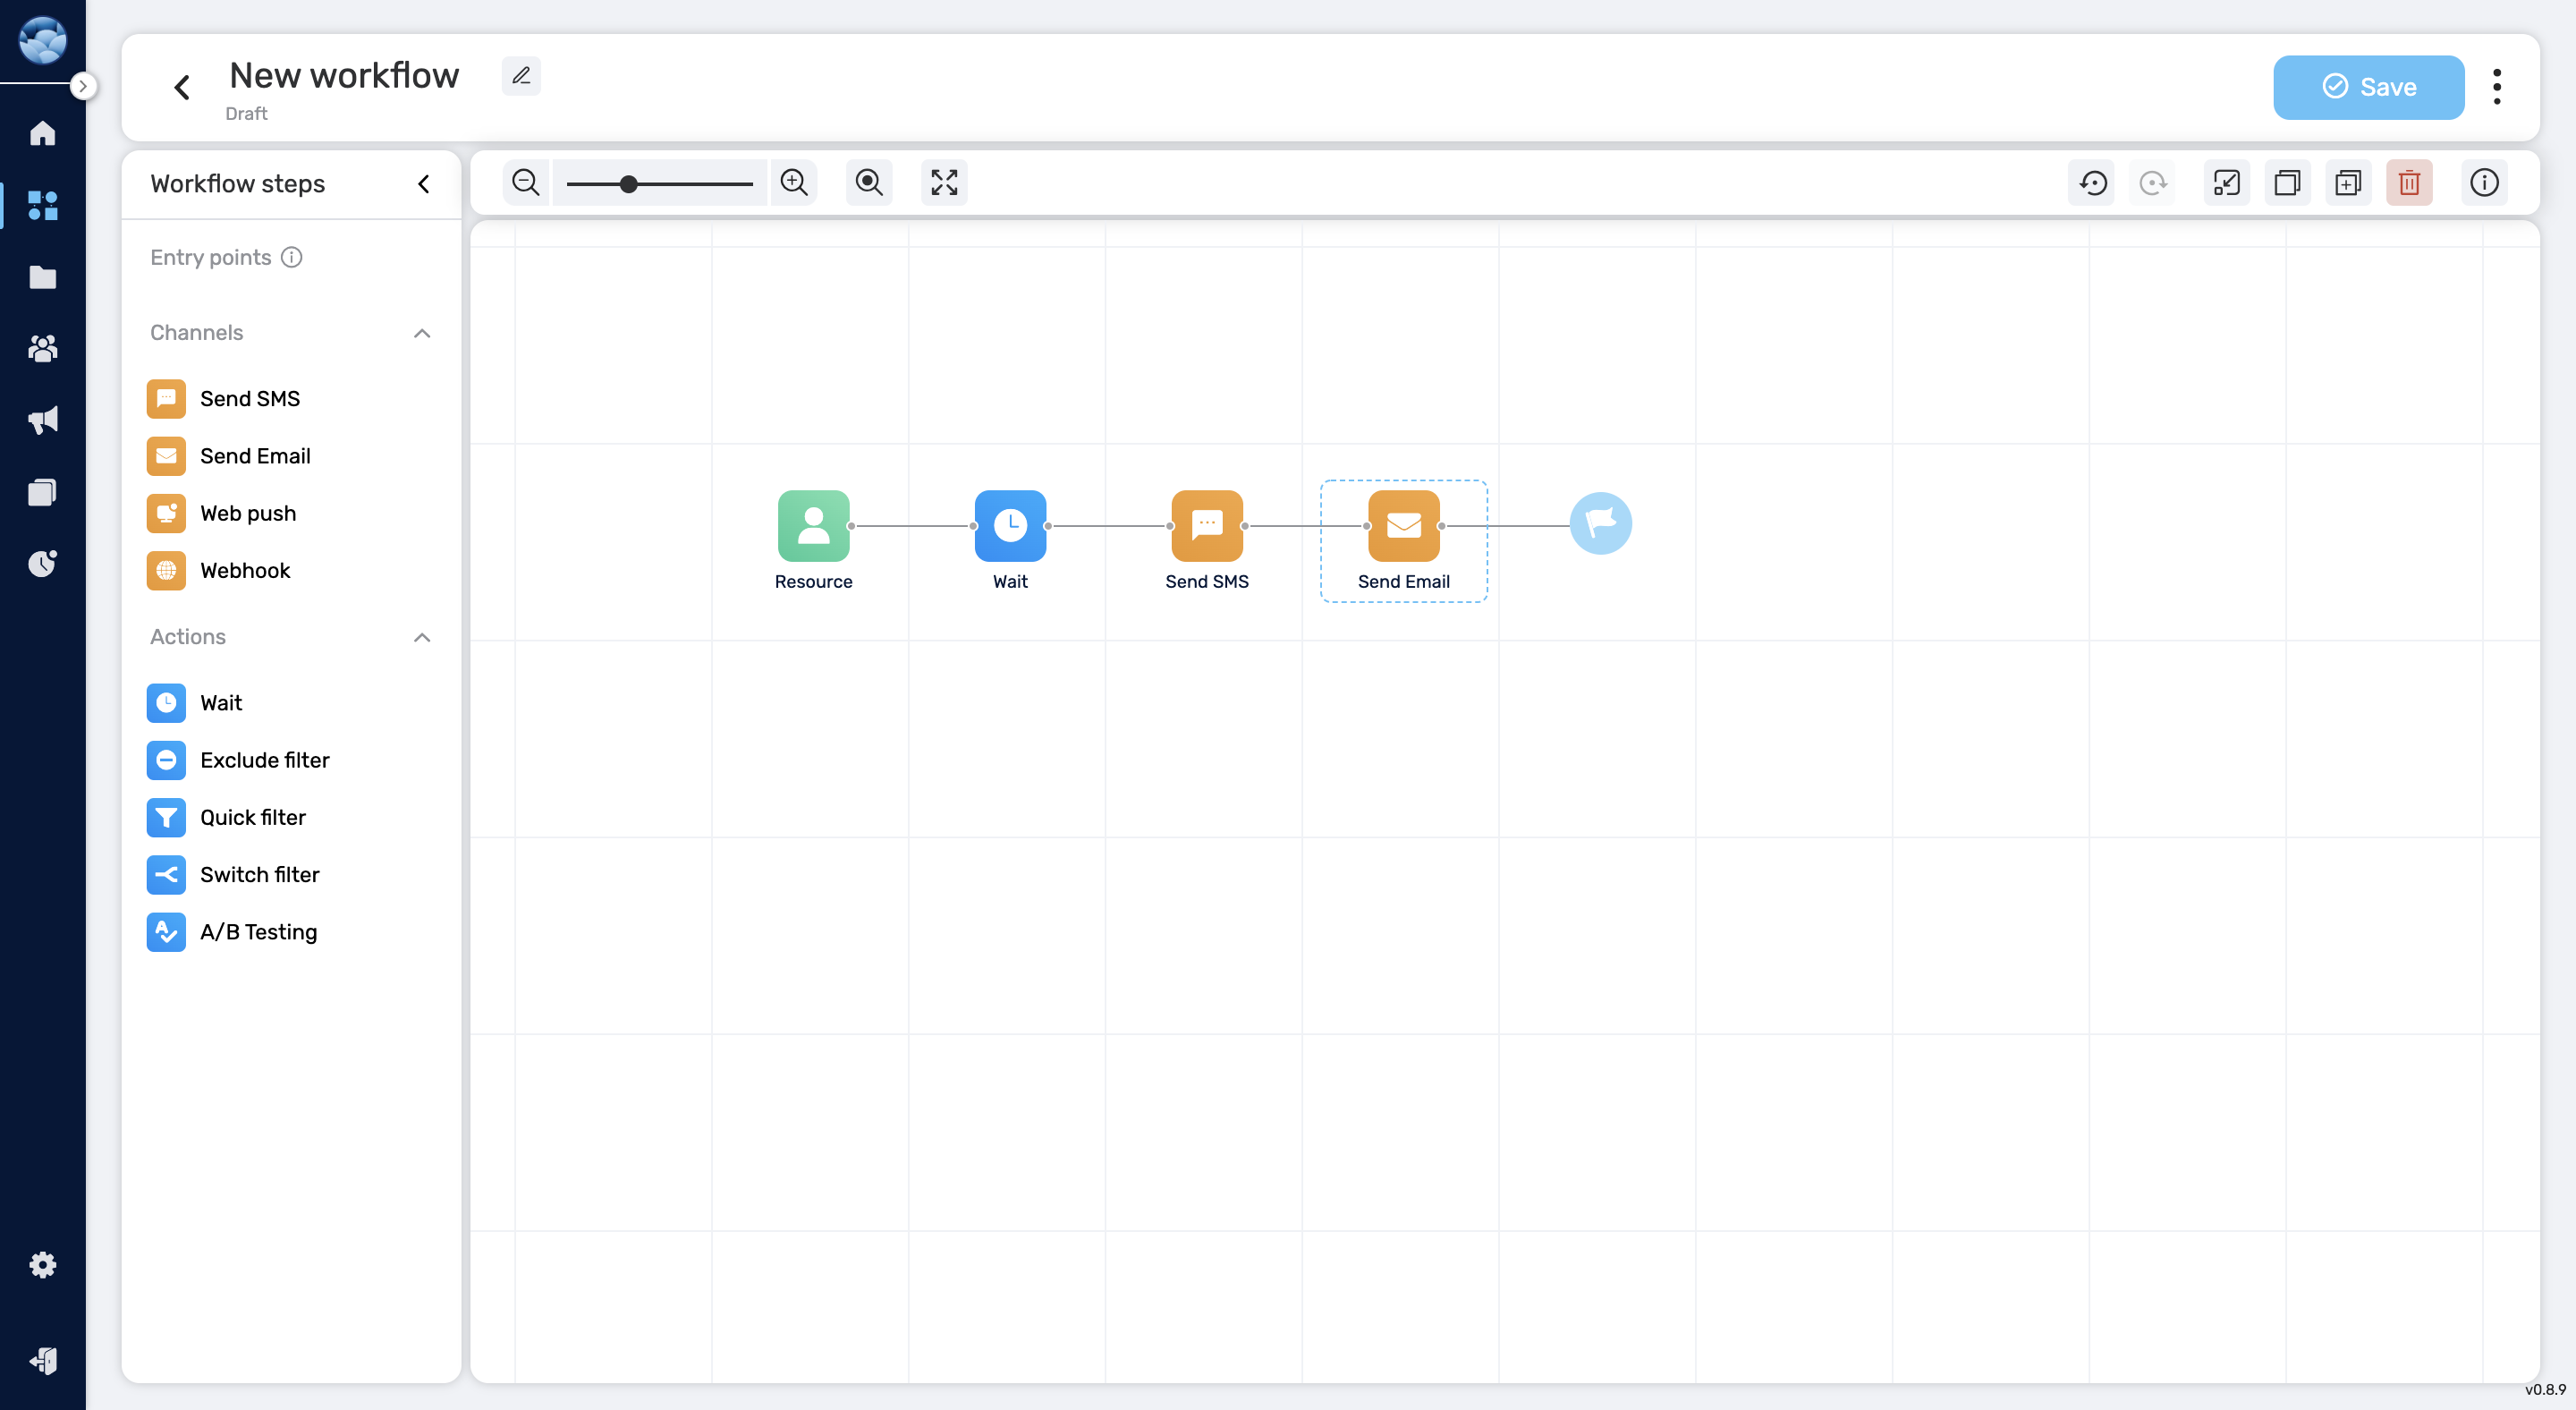Click the Wait action icon in sidebar

tap(166, 701)
